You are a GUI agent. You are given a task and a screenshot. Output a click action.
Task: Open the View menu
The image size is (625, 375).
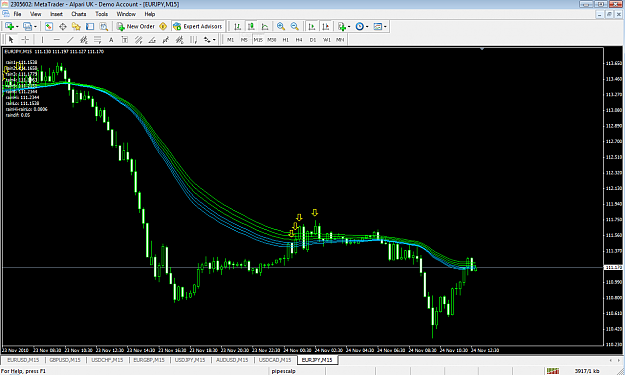[x=35, y=14]
